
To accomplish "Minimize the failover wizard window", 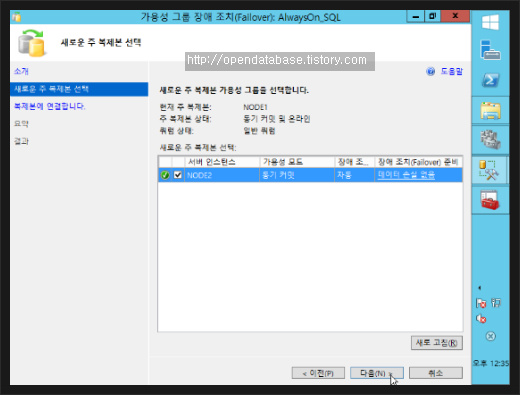I will [415, 16].
